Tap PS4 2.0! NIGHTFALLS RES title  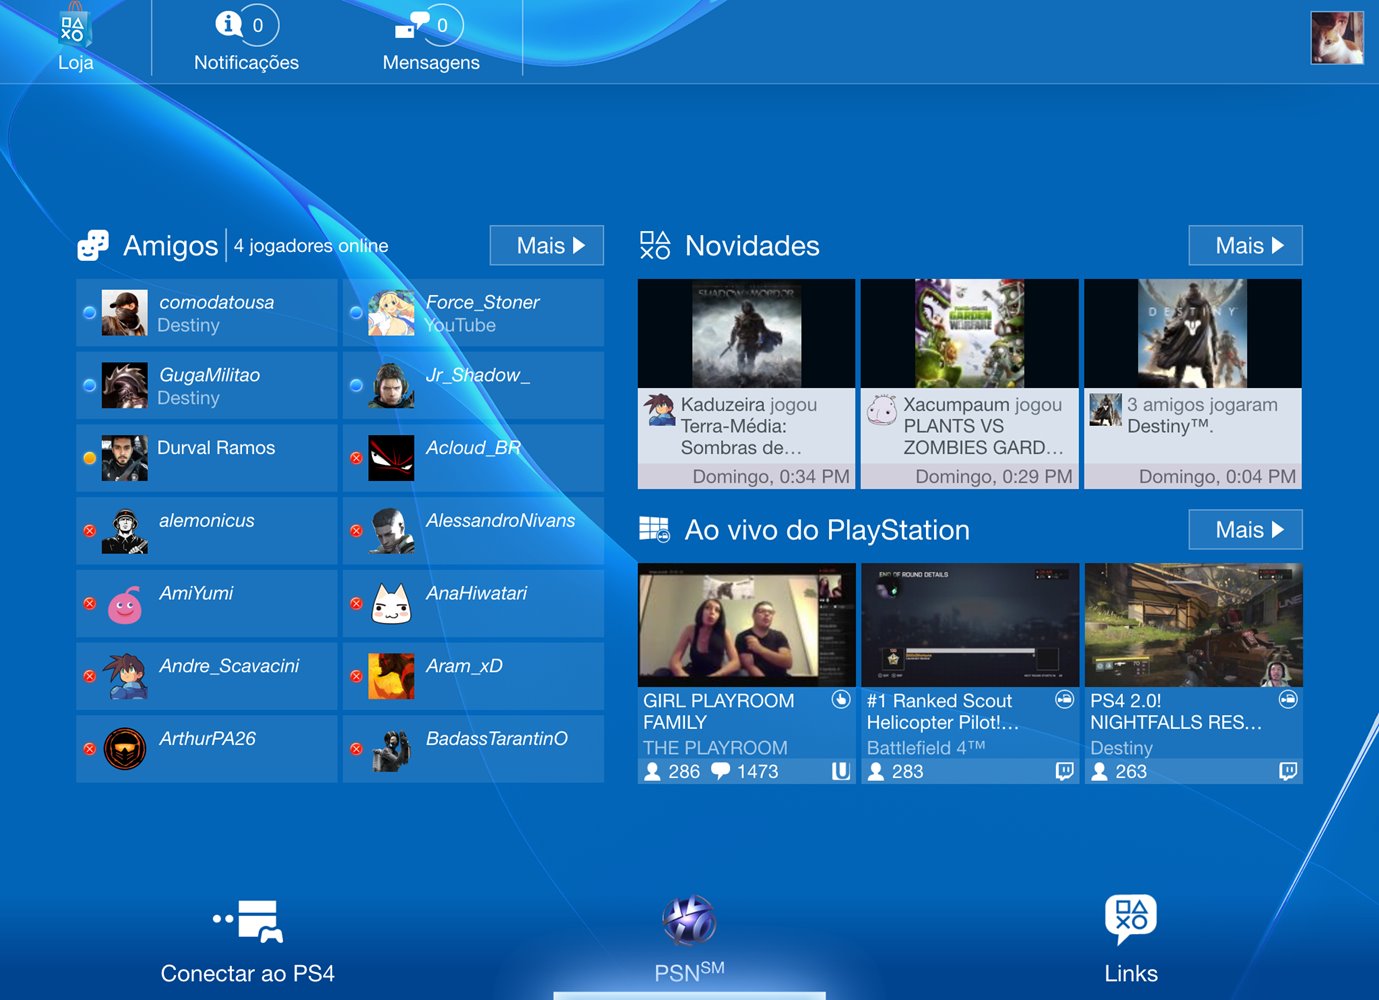pyautogui.click(x=1176, y=711)
